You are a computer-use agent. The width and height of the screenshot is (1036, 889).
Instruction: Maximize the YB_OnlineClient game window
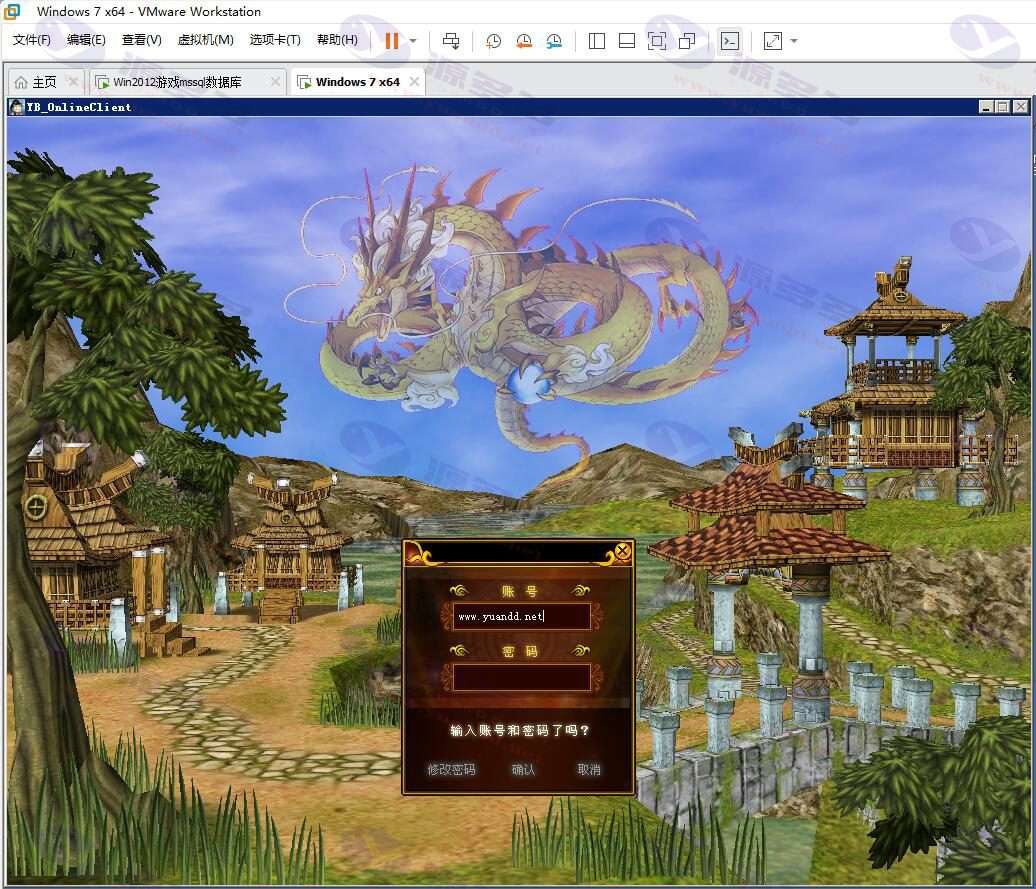point(1003,106)
